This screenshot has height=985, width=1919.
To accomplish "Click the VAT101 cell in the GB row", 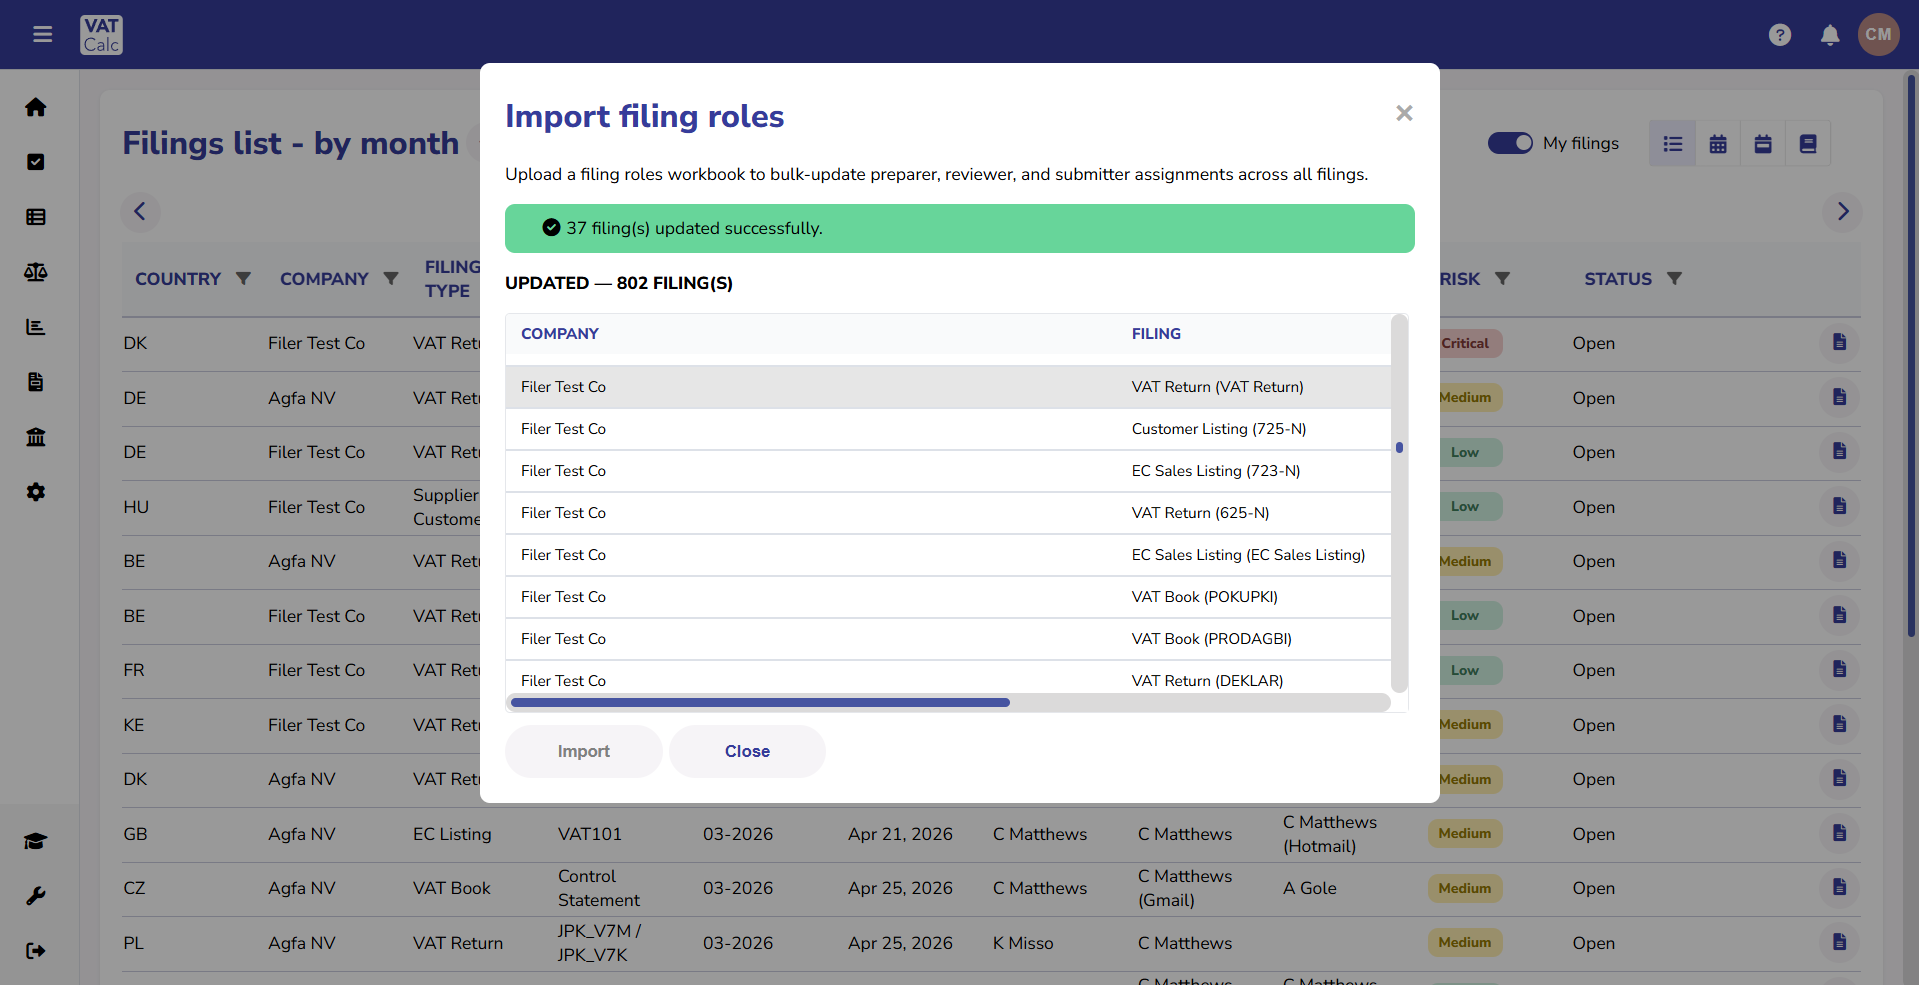I will point(590,834).
